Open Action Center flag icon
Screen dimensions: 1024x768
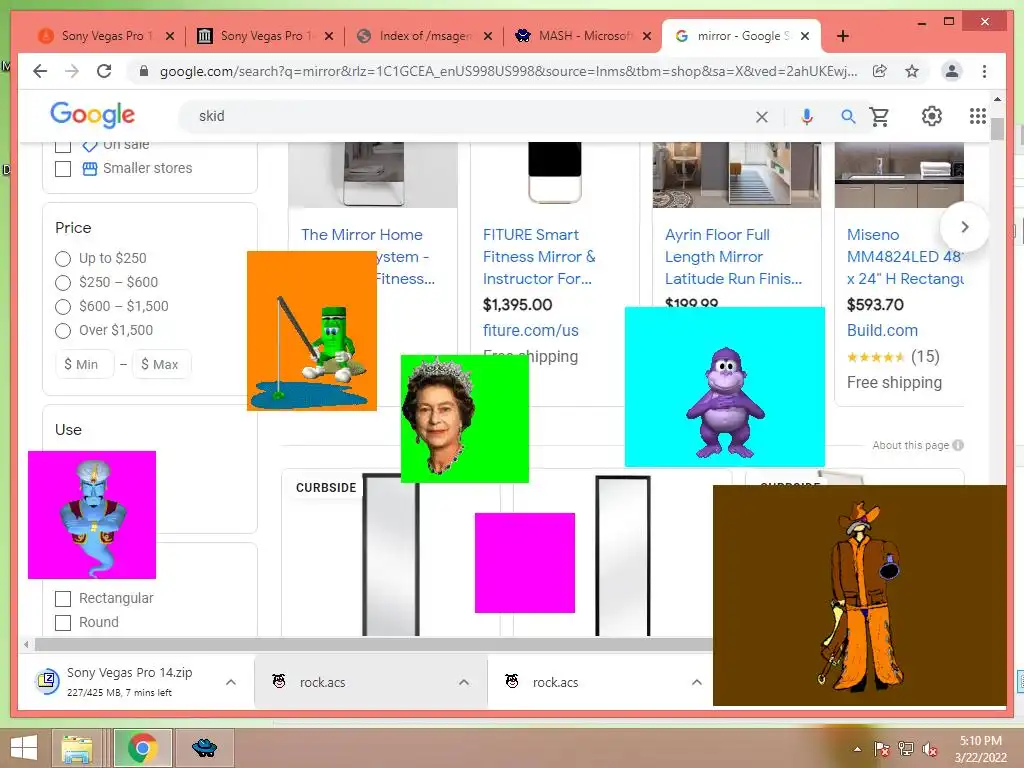882,749
